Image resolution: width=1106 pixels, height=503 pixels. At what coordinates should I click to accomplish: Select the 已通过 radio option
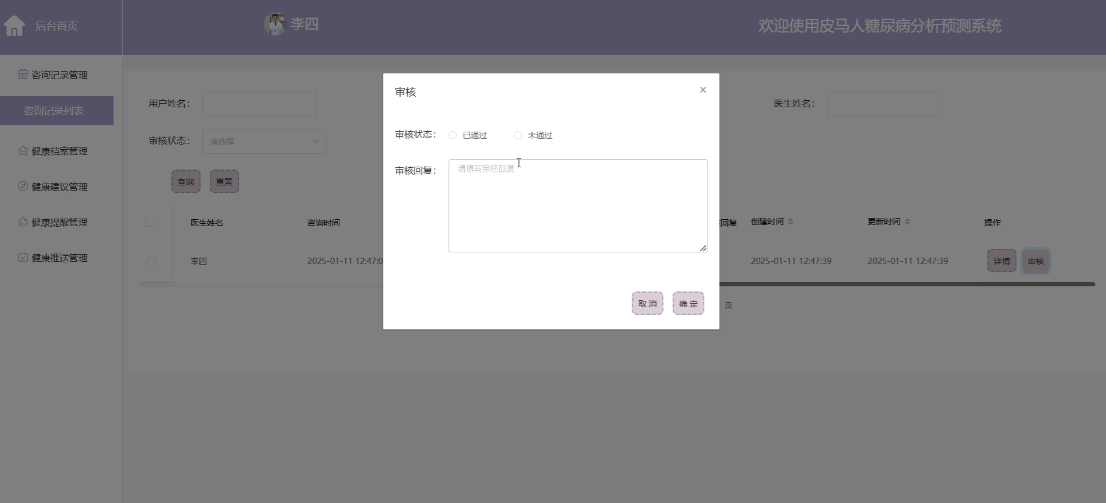tap(453, 135)
